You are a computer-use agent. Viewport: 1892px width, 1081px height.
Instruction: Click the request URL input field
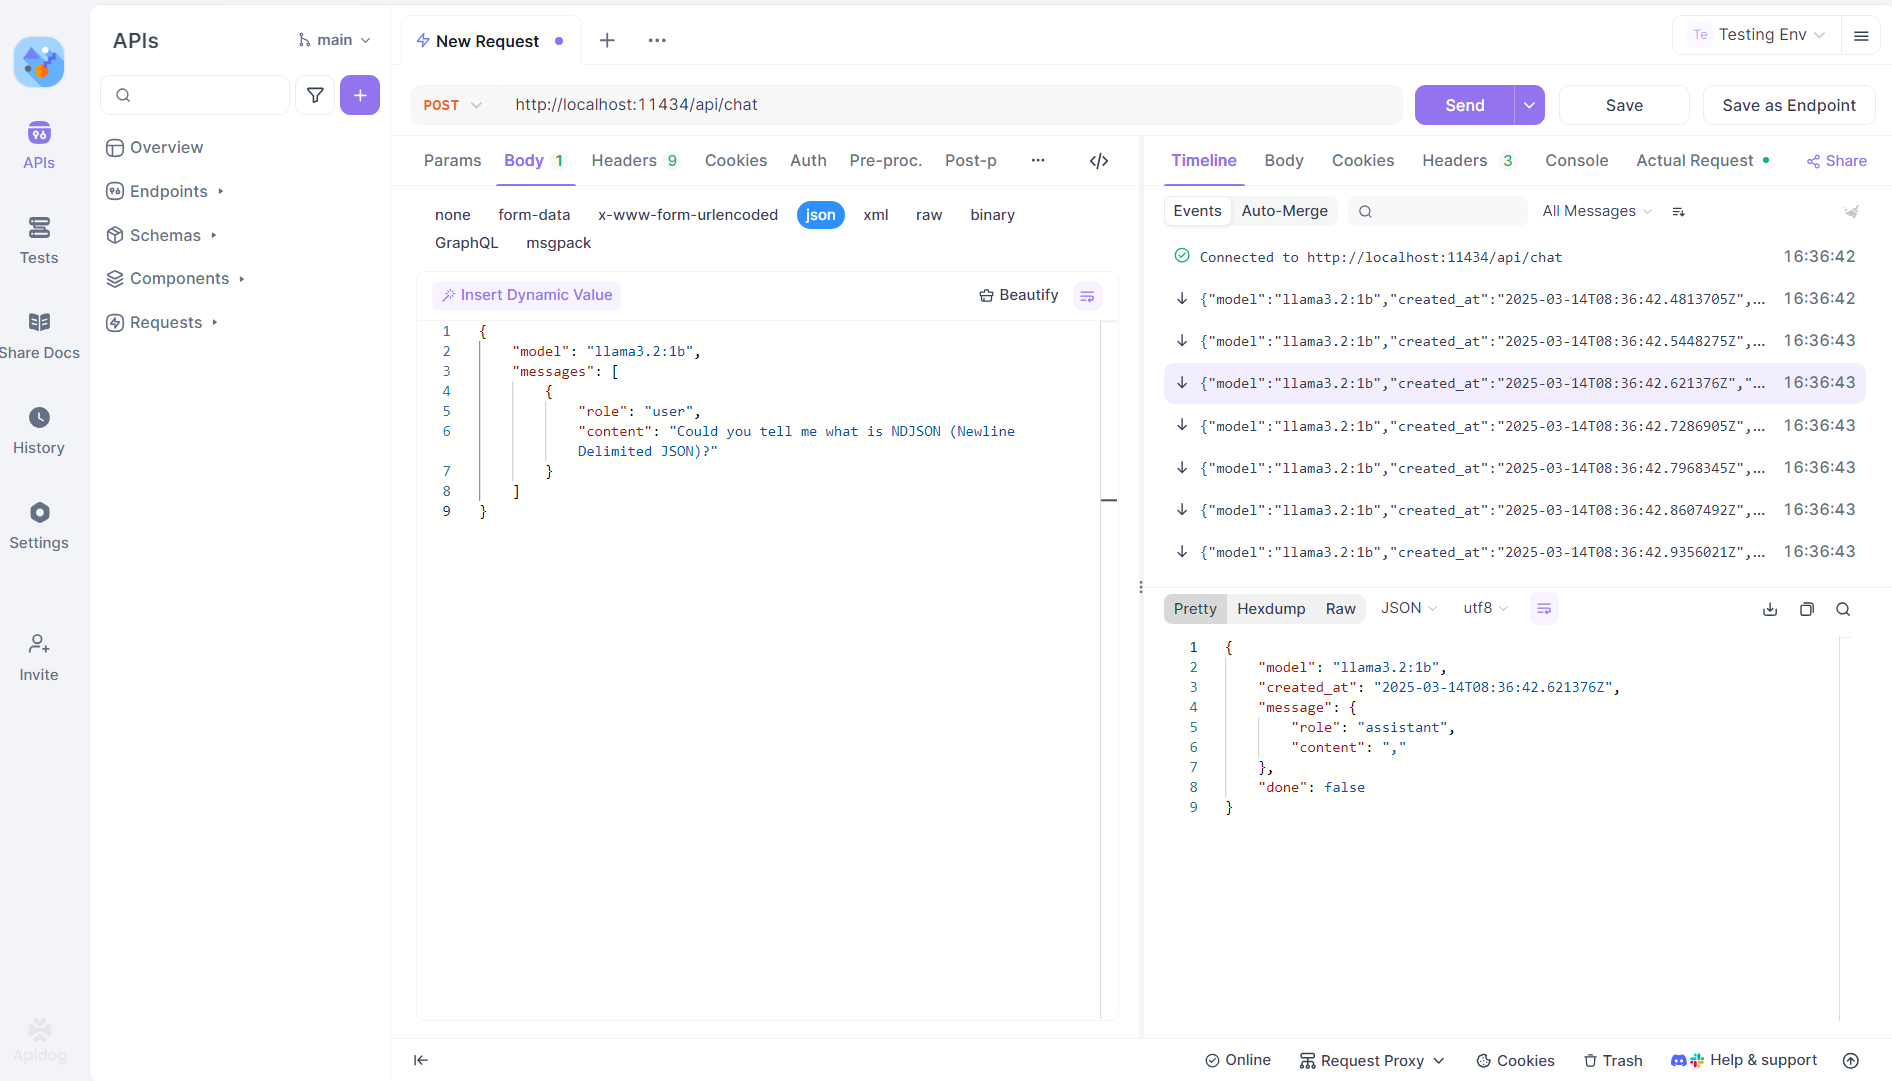tap(950, 105)
